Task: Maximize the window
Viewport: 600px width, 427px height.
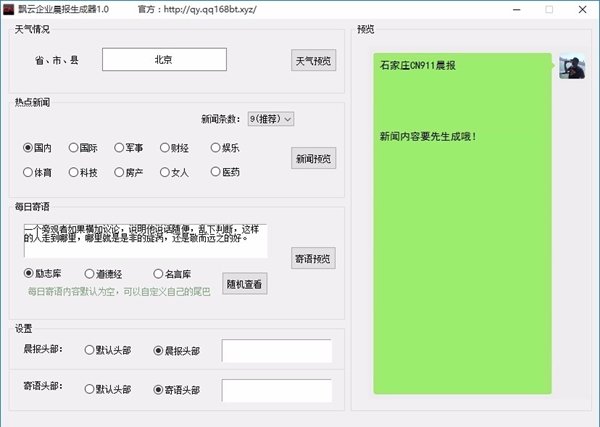Action: tap(549, 10)
